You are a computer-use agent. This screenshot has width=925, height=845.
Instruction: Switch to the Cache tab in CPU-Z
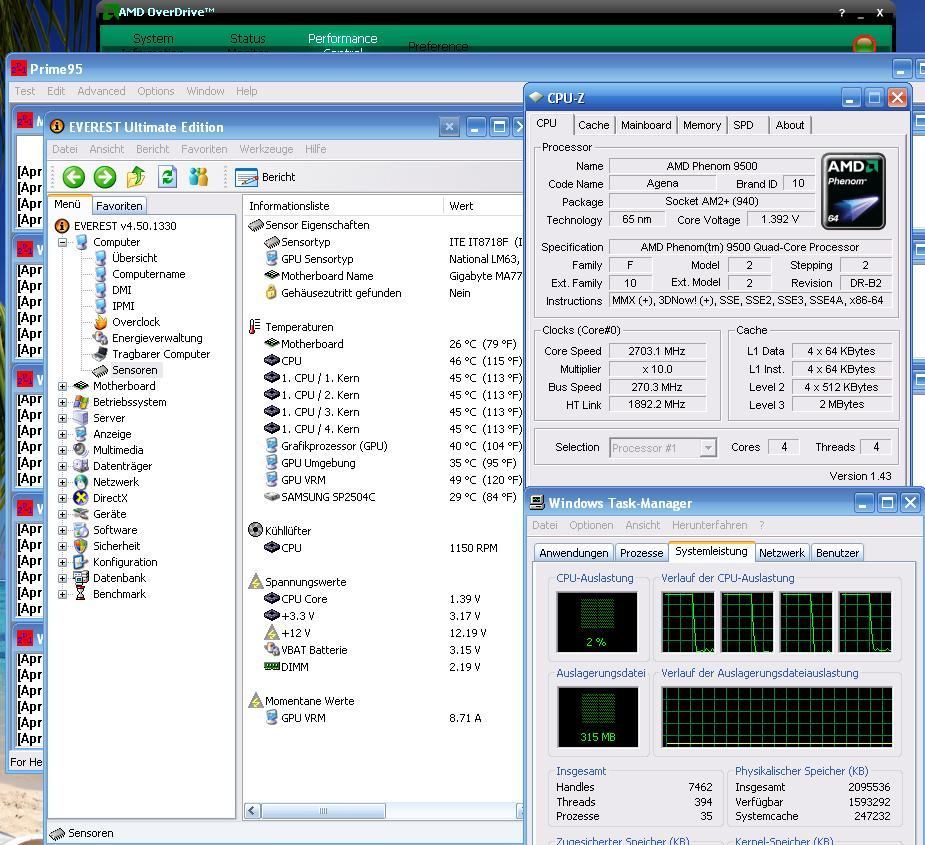point(593,125)
